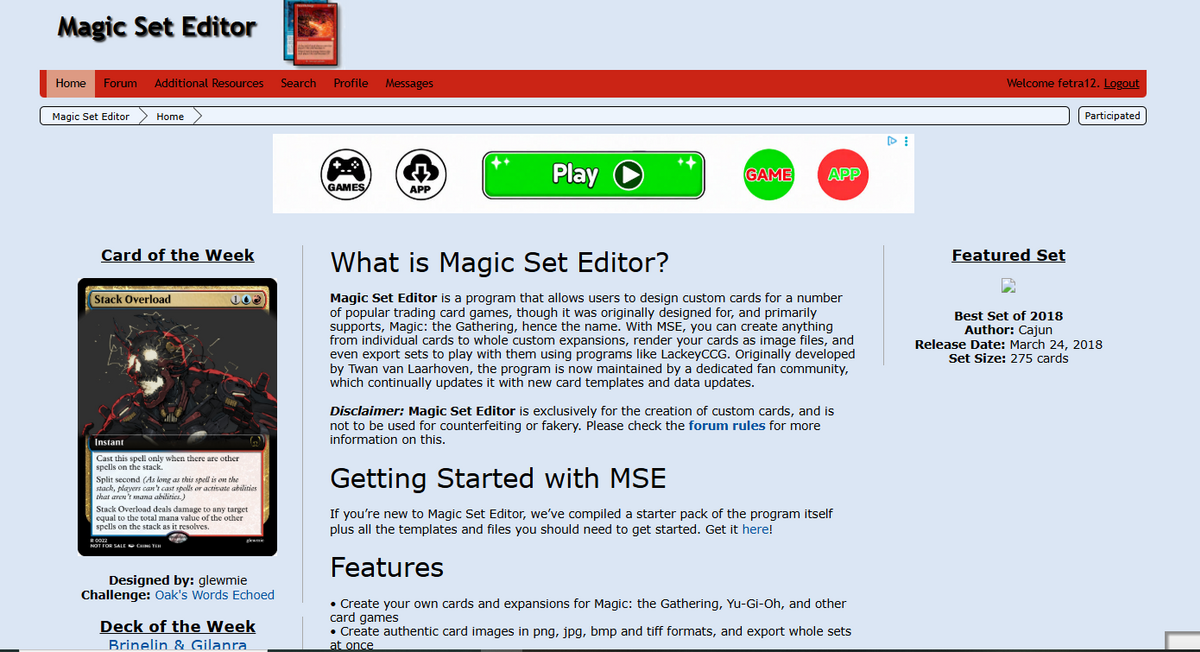
Task: Open the ad options via the blue AdChoices icon
Action: [891, 141]
